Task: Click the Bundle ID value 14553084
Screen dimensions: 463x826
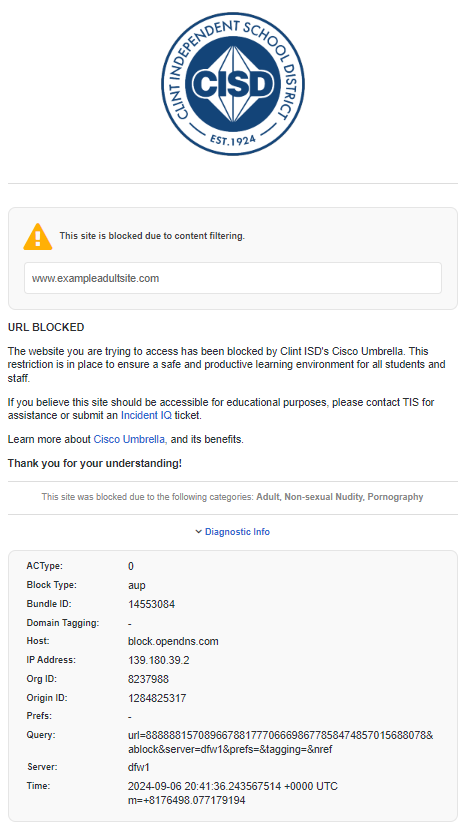Action: point(151,604)
